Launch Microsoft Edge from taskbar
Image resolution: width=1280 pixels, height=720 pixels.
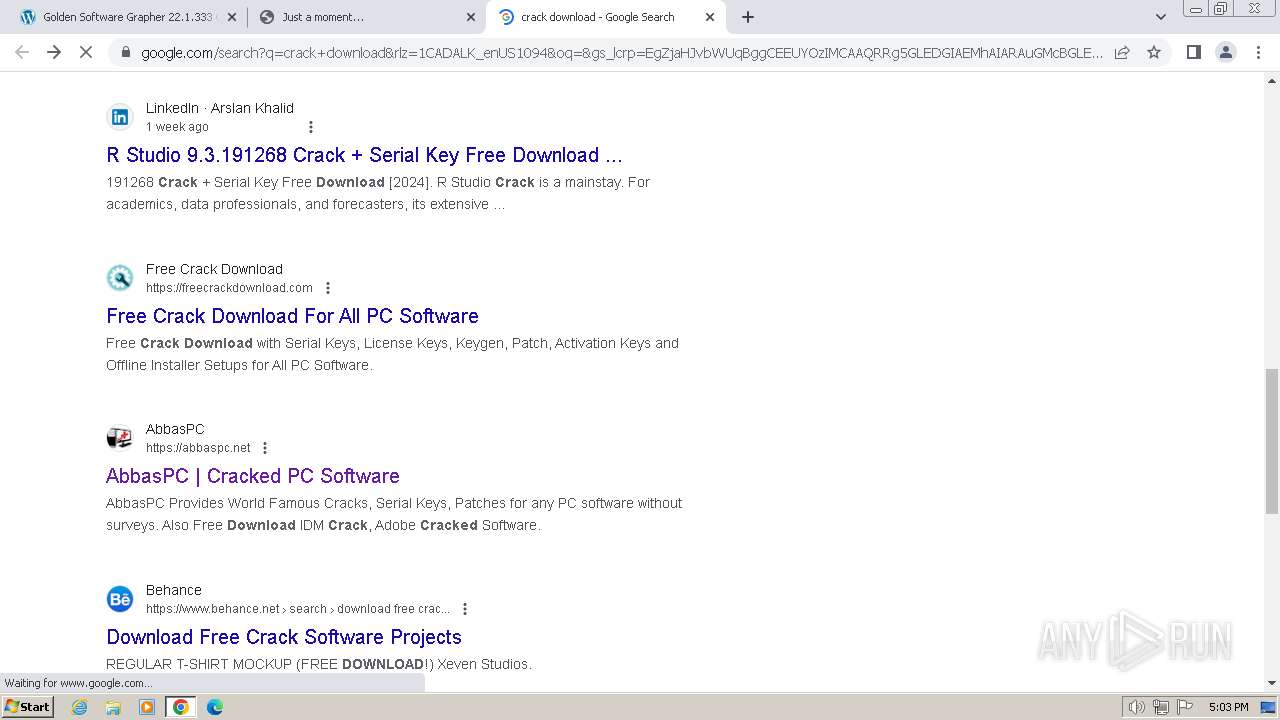(215, 707)
